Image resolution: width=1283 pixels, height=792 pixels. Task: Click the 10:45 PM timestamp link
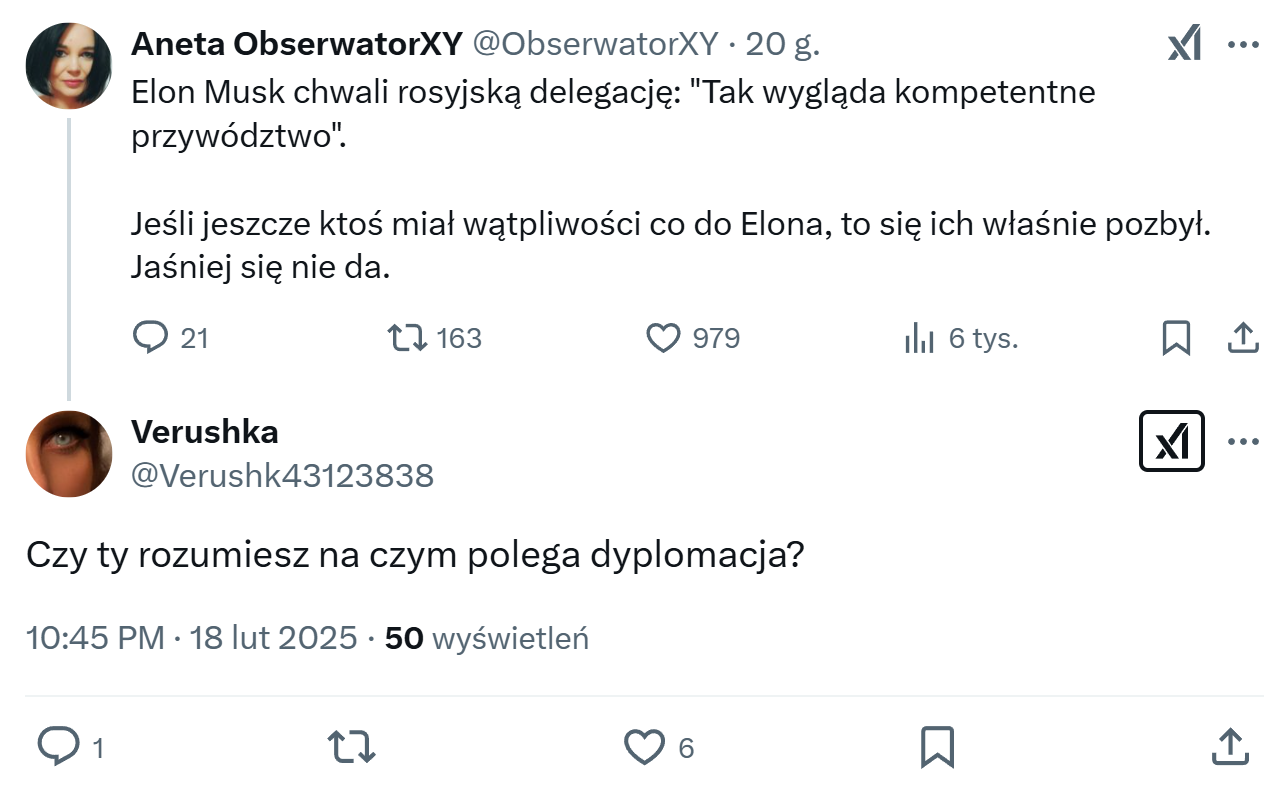click(95, 638)
